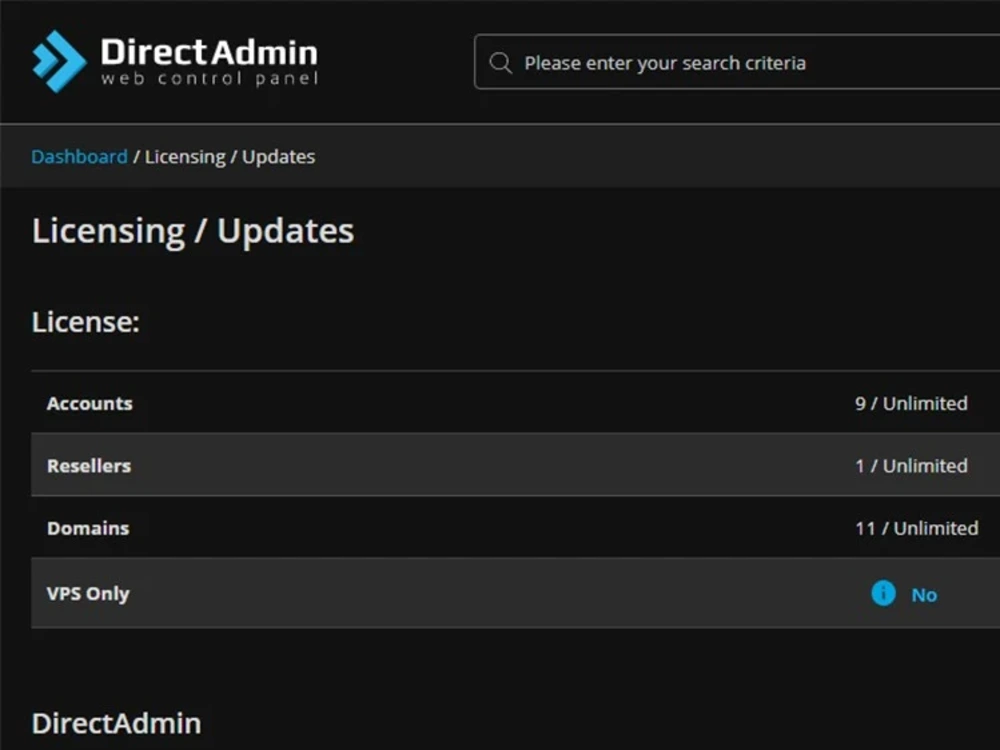The image size is (1000, 750).
Task: Click inside the search criteria input field
Action: click(x=700, y=62)
